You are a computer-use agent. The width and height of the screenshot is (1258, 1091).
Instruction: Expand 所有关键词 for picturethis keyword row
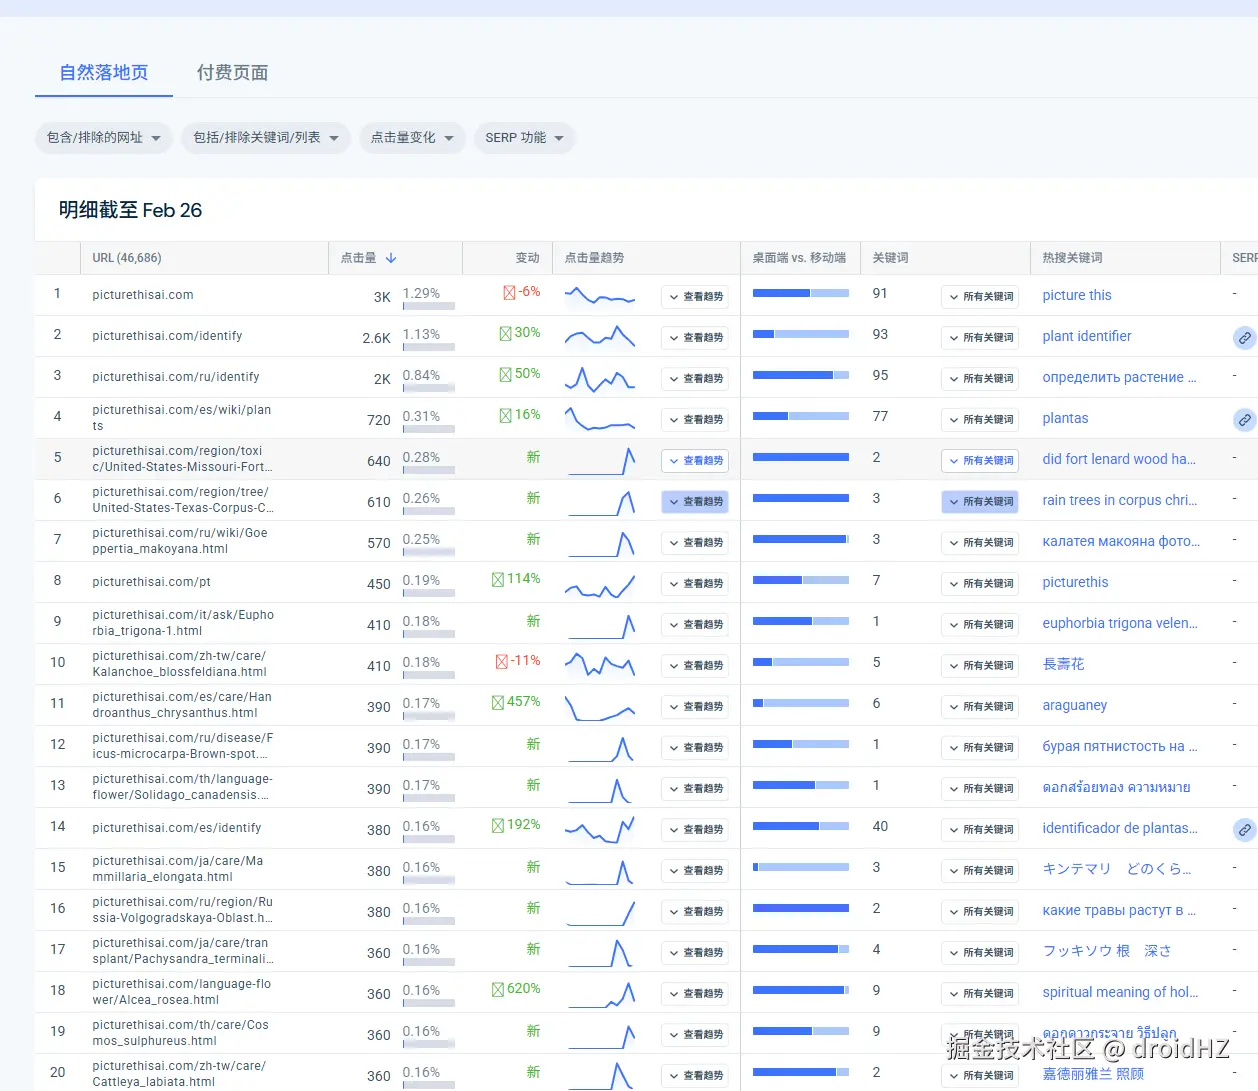point(980,584)
